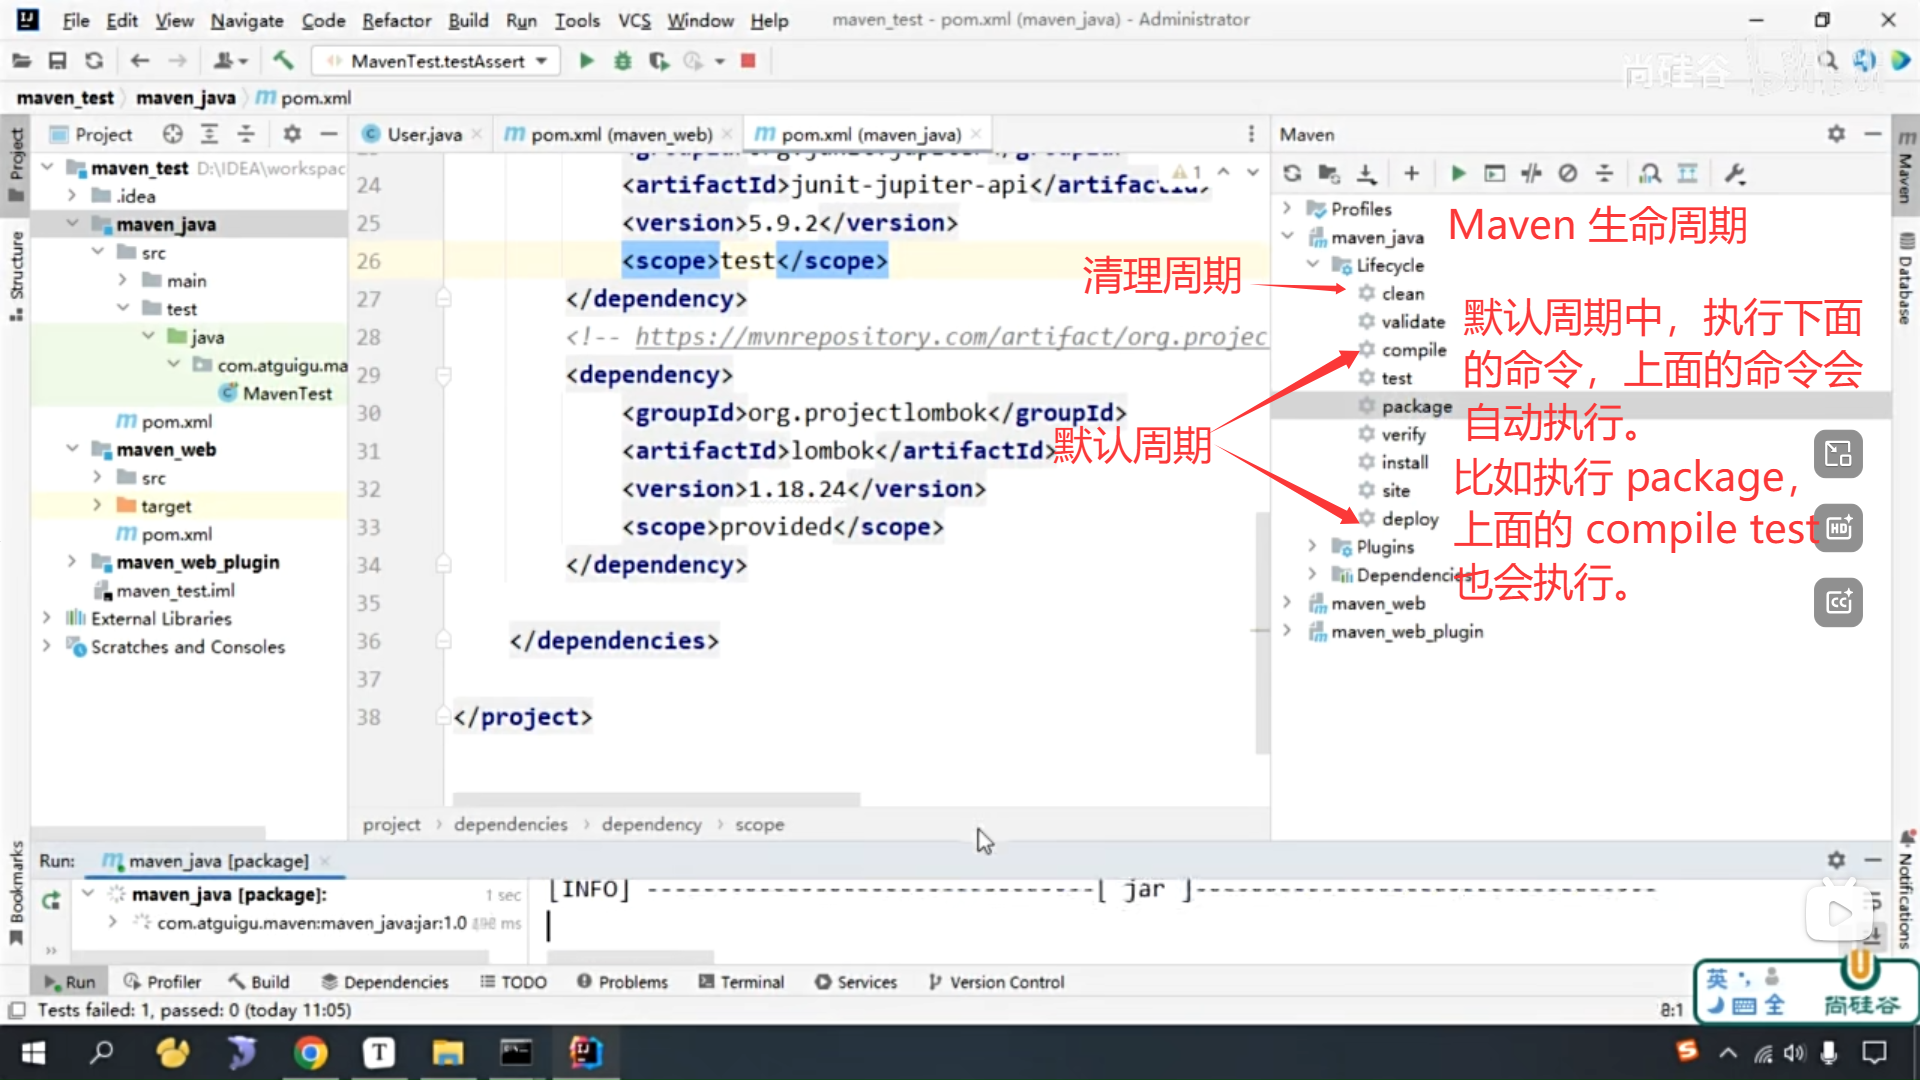1920x1080 pixels.
Task: Toggle Offline Mode in Maven toolbar
Action: [1531, 174]
